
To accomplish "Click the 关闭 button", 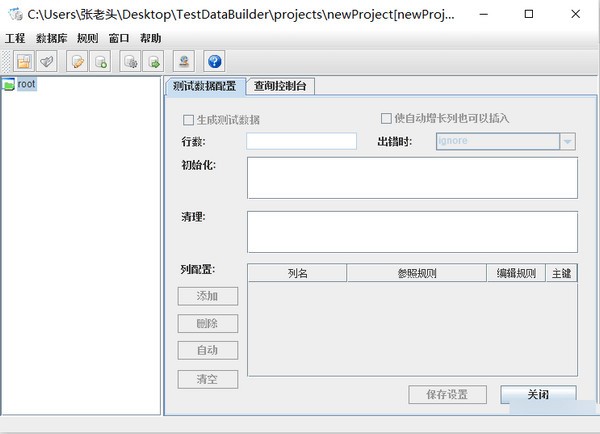I will pyautogui.click(x=538, y=394).
